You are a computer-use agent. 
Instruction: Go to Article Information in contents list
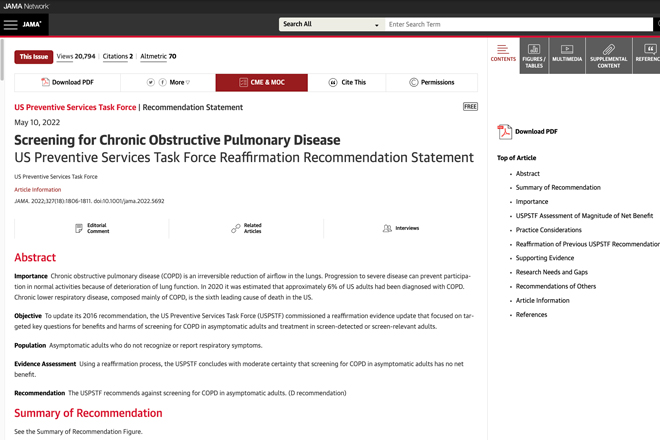coord(542,300)
